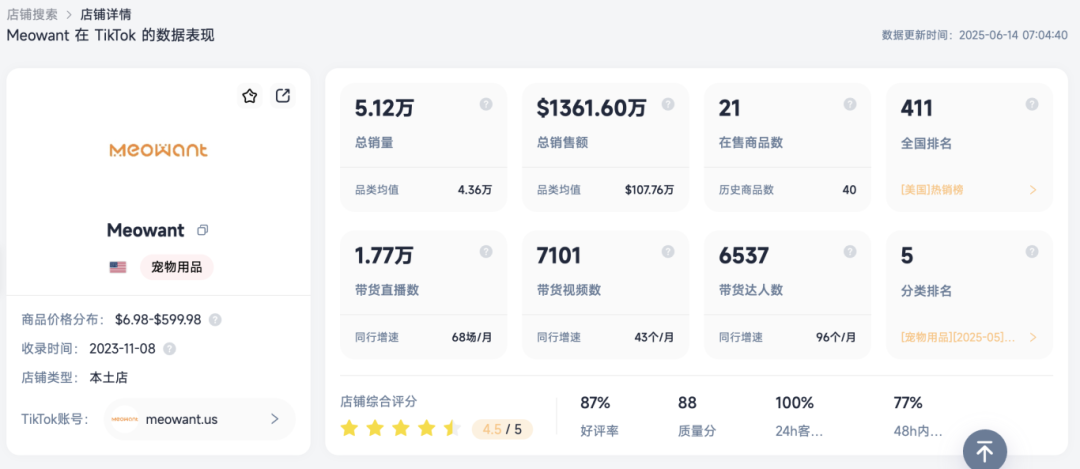The width and height of the screenshot is (1080, 469).
Task: Click the help icon beside 带货视频数
Action: tap(668, 251)
